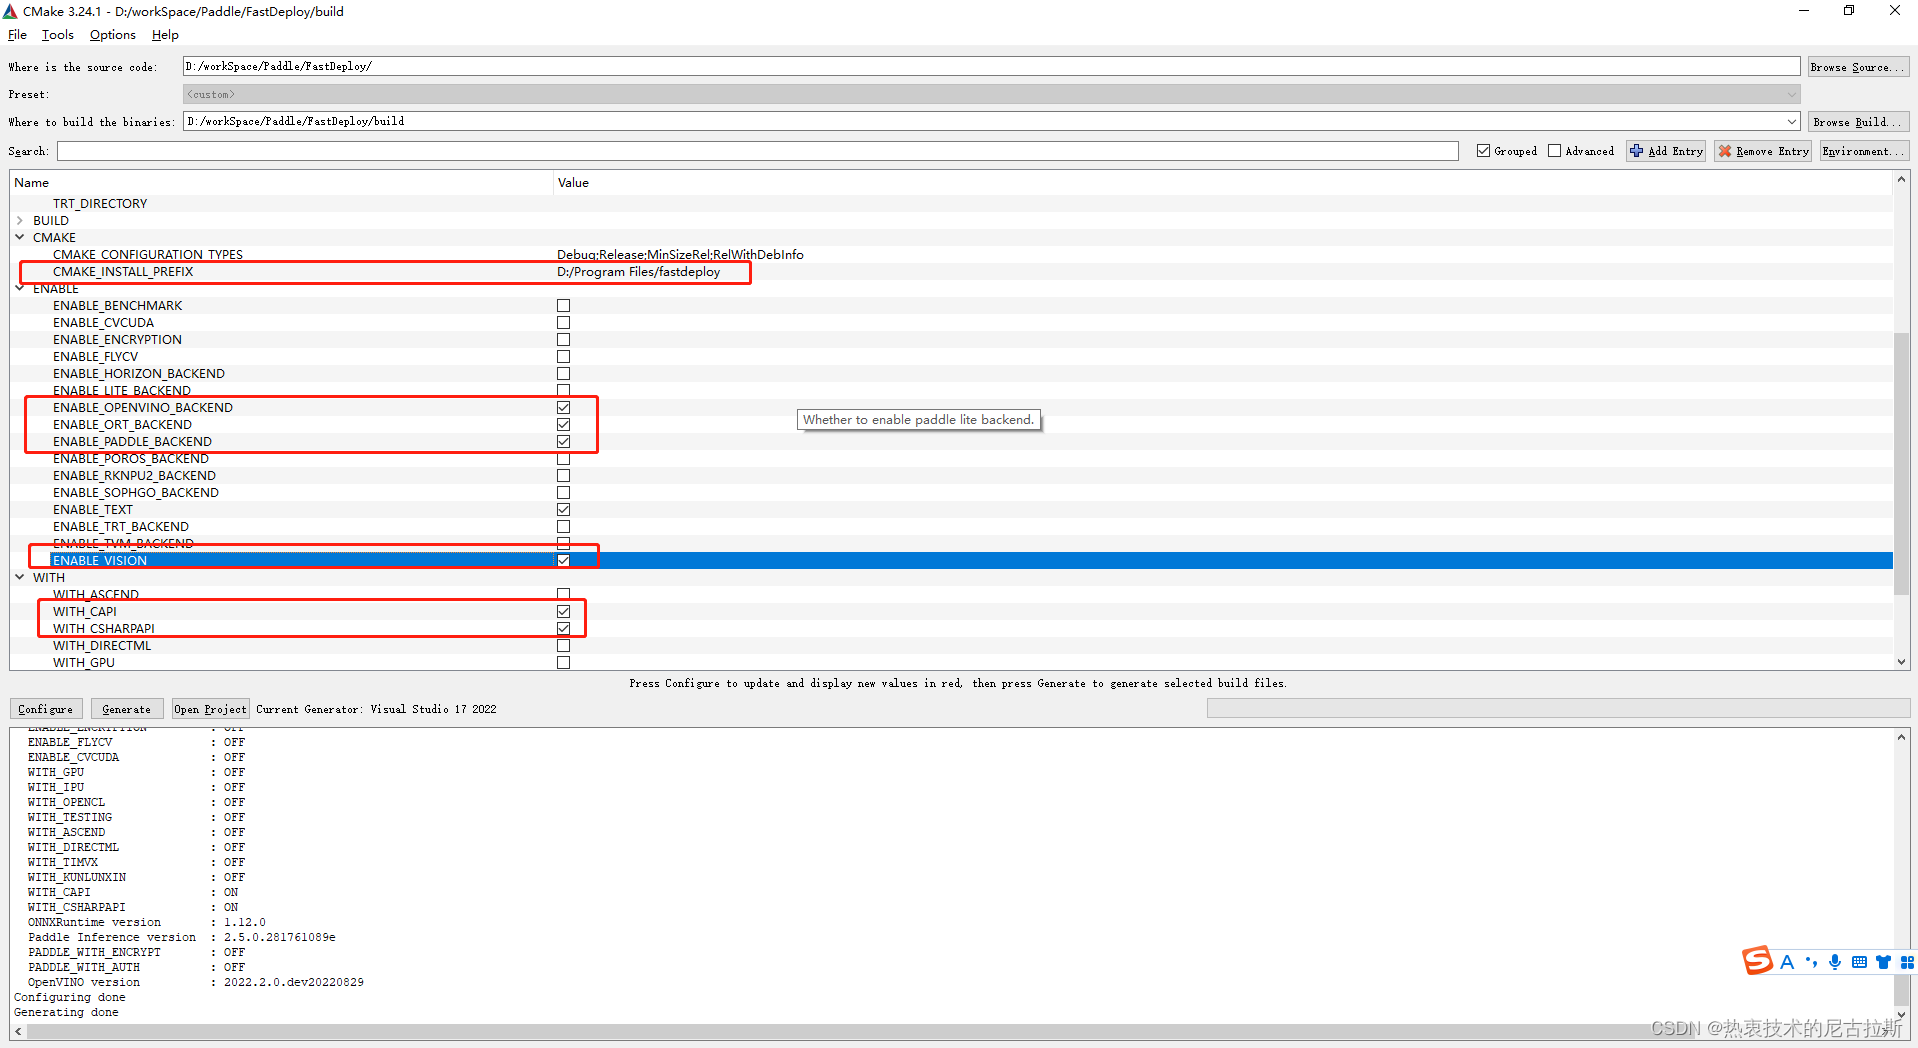The image size is (1918, 1048).
Task: Select the CMAKE_INSTALL_PREFIX value cell
Action: (638, 272)
